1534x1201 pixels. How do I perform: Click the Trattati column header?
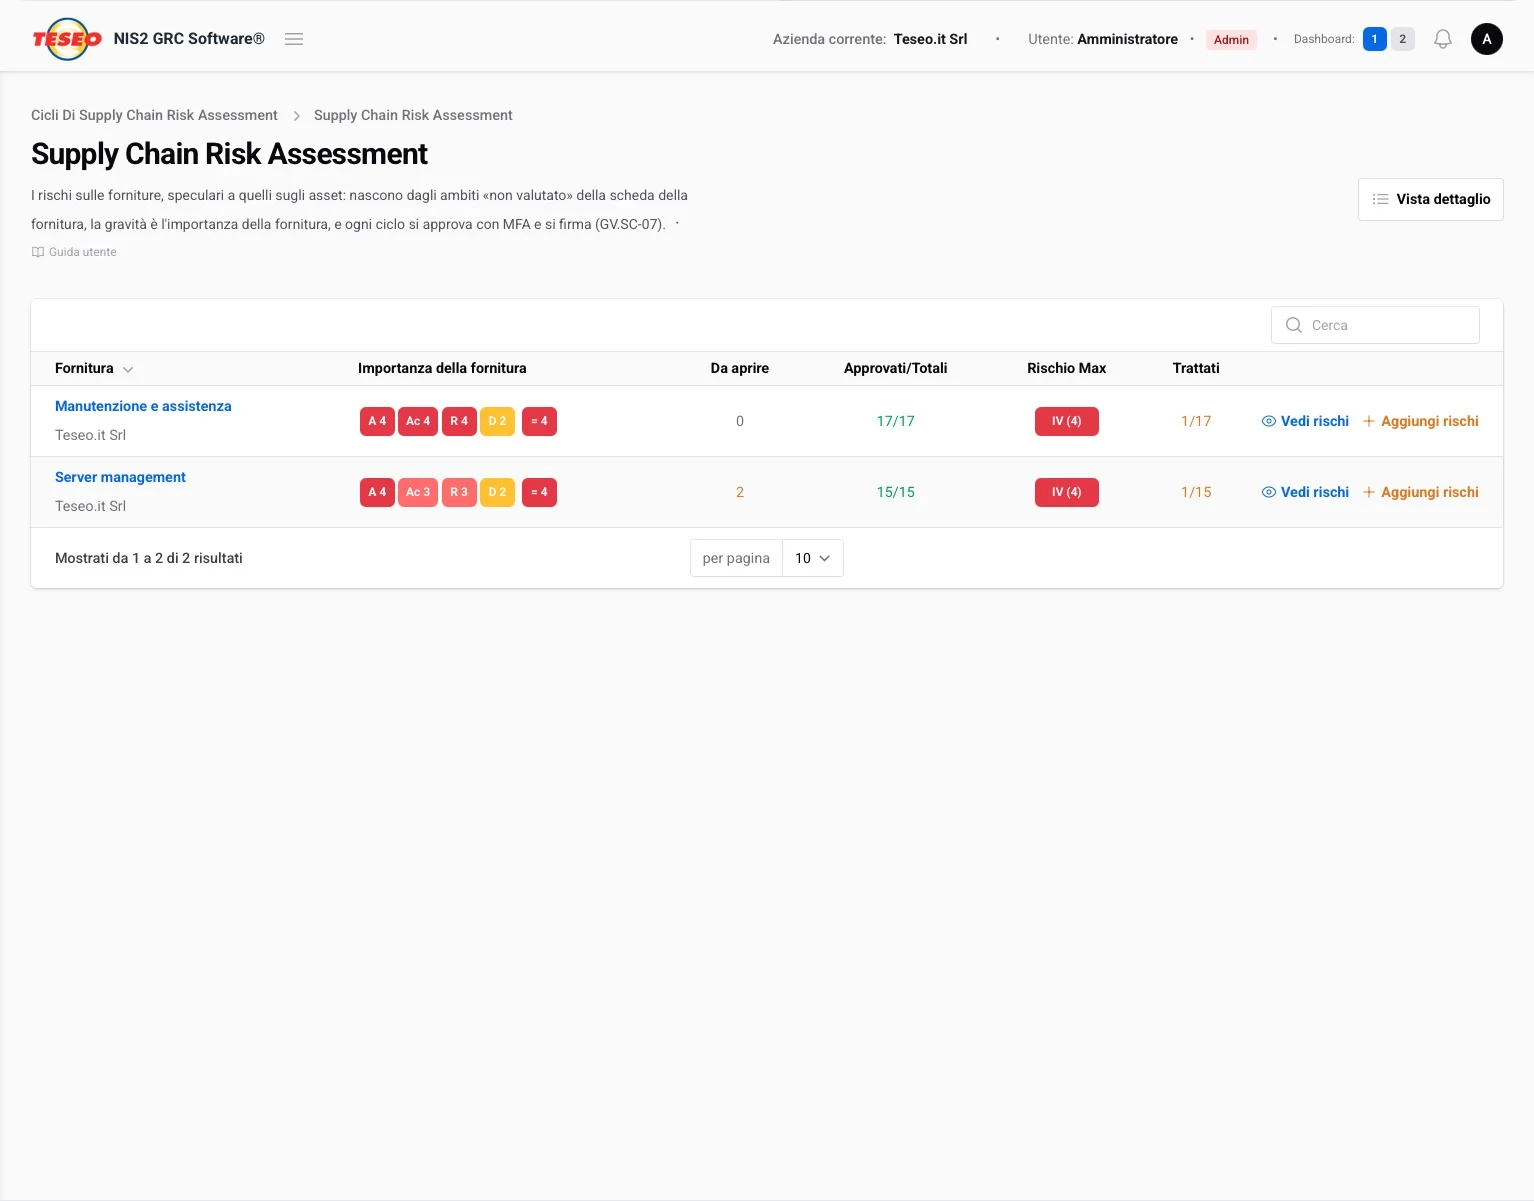pos(1196,368)
